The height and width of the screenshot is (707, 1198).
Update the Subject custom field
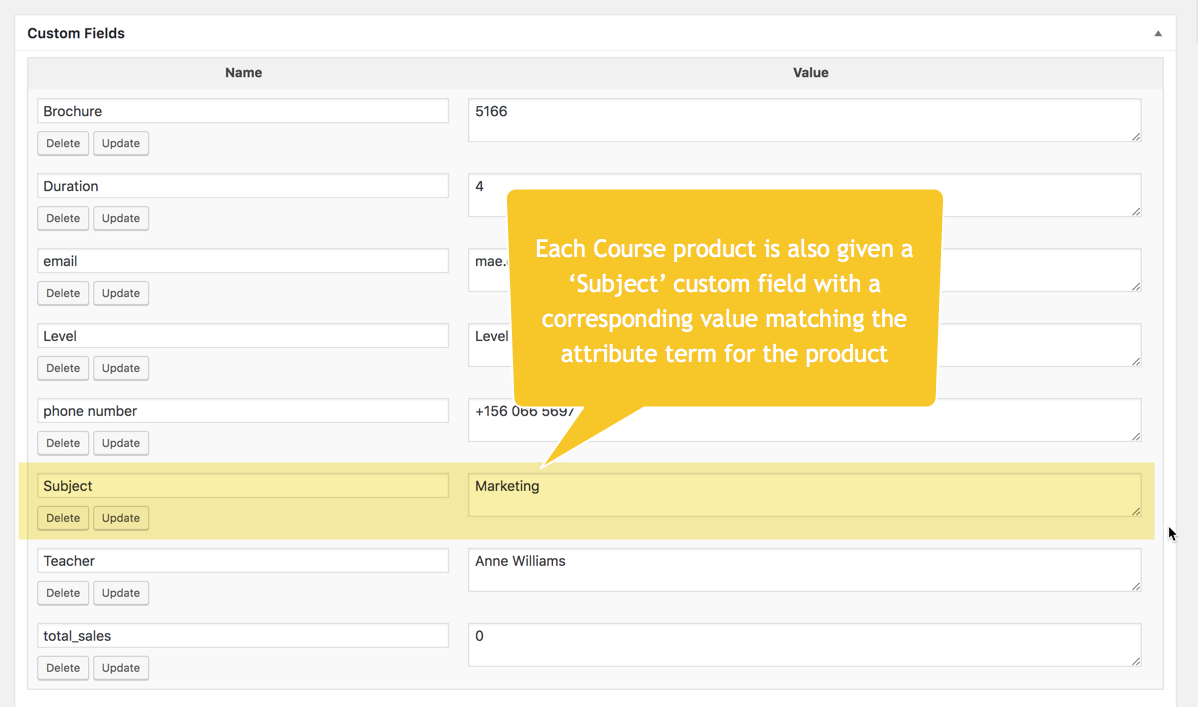pos(121,518)
